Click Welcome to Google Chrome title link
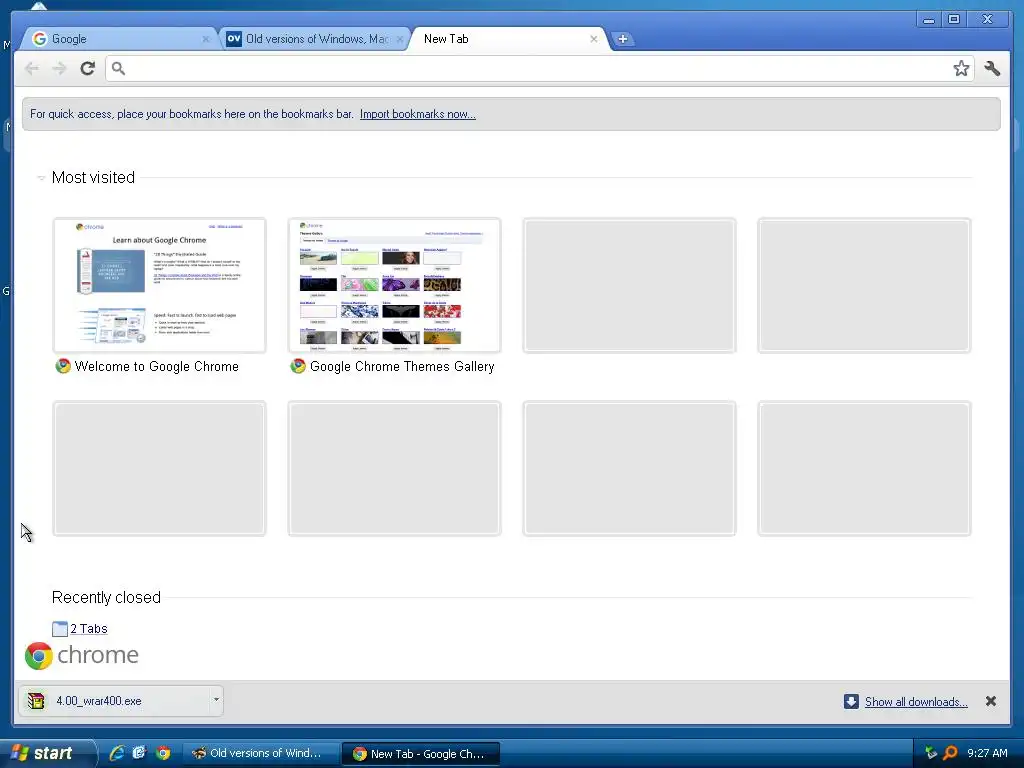The image size is (1024, 768). coord(157,366)
